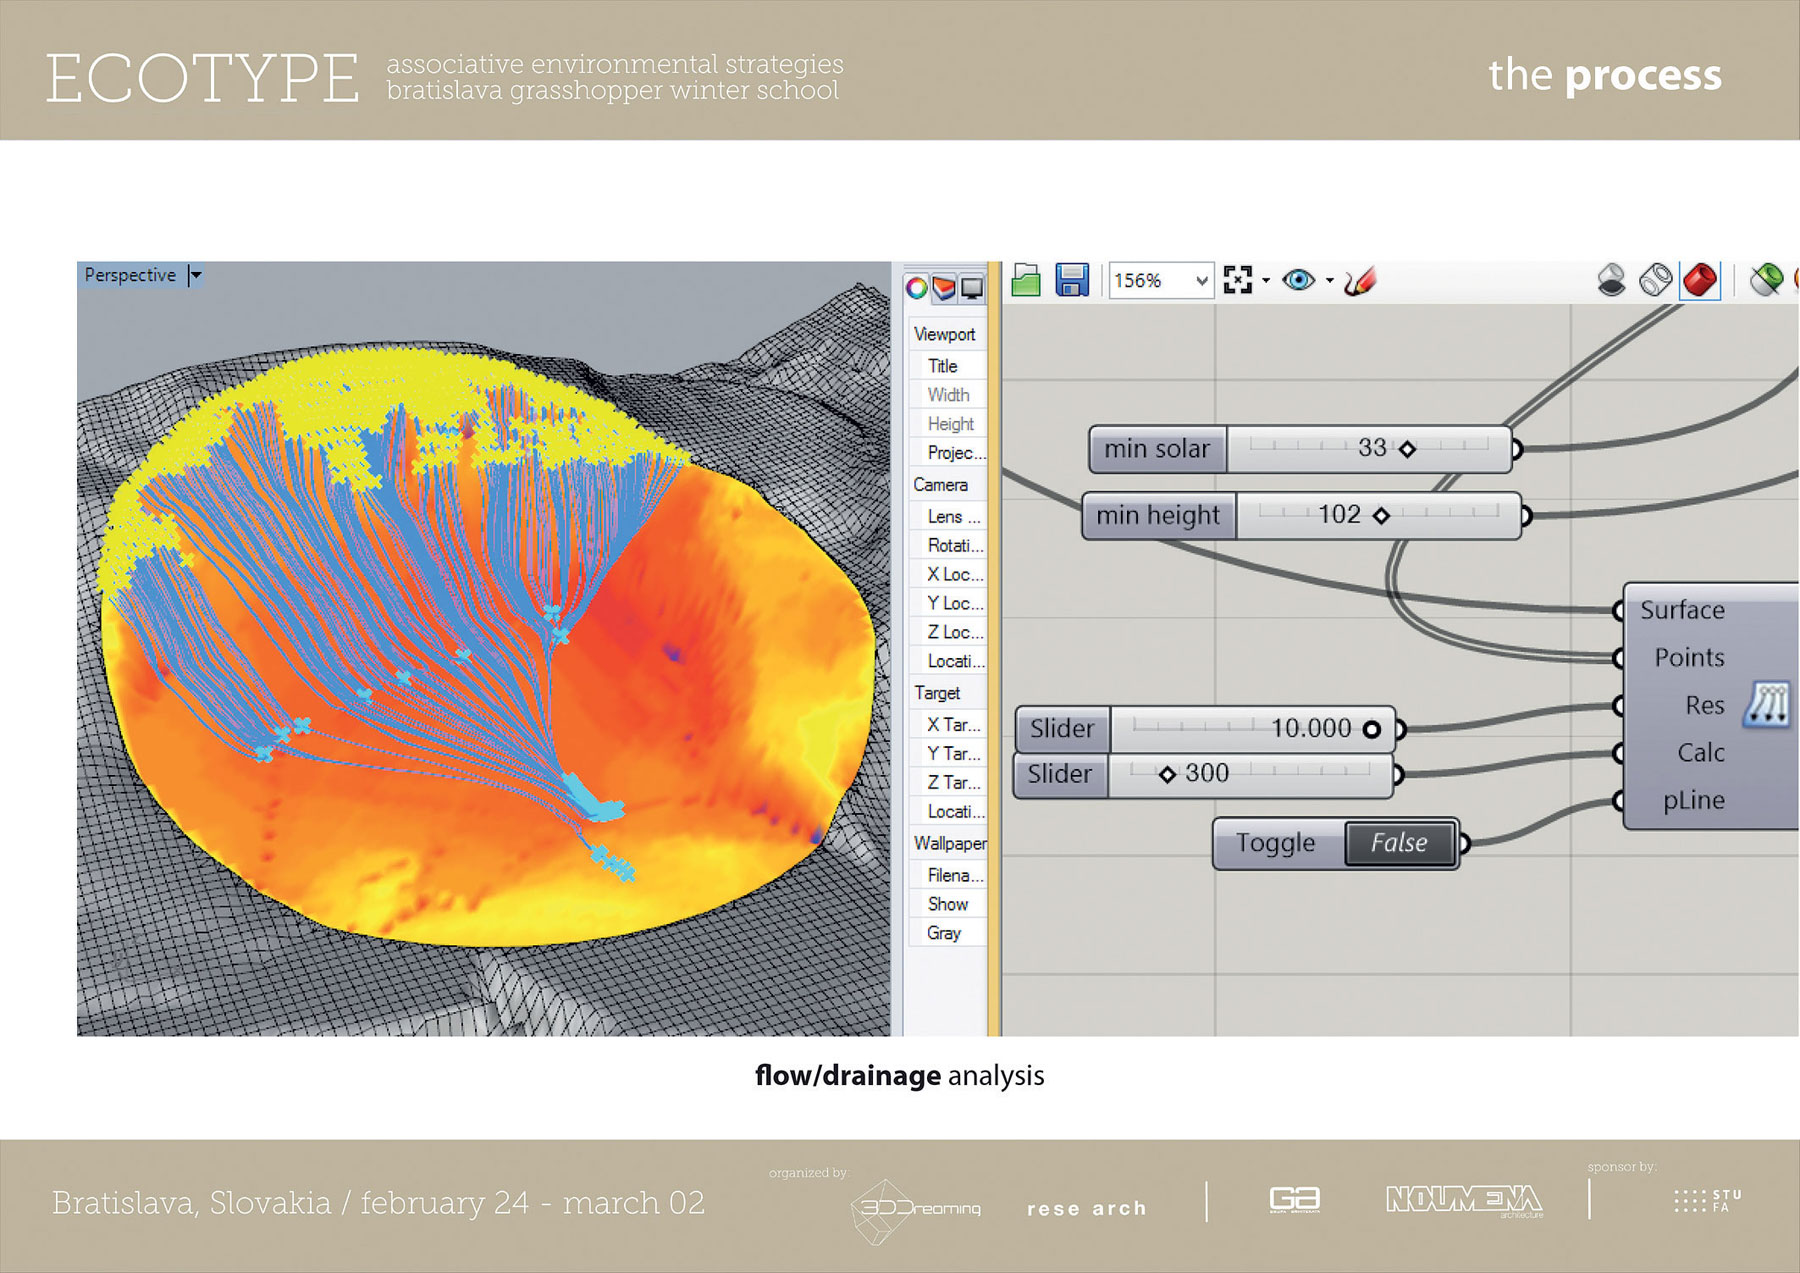Click the min solar slider handle

[x=1407, y=450]
